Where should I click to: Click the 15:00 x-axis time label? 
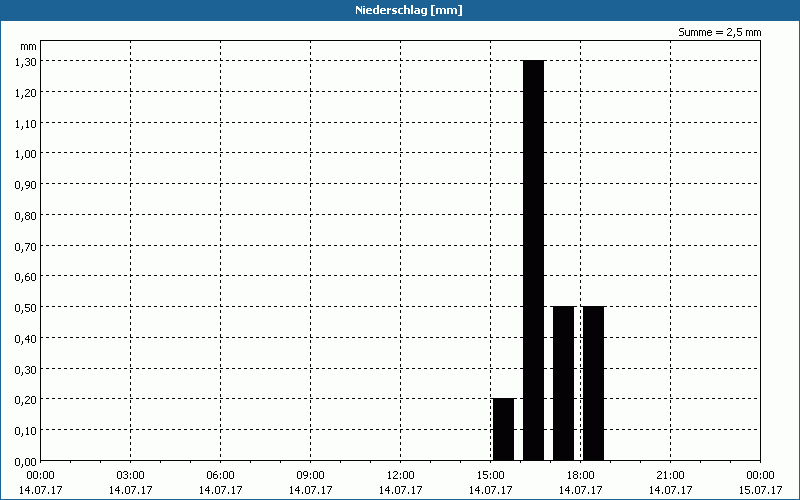490,476
